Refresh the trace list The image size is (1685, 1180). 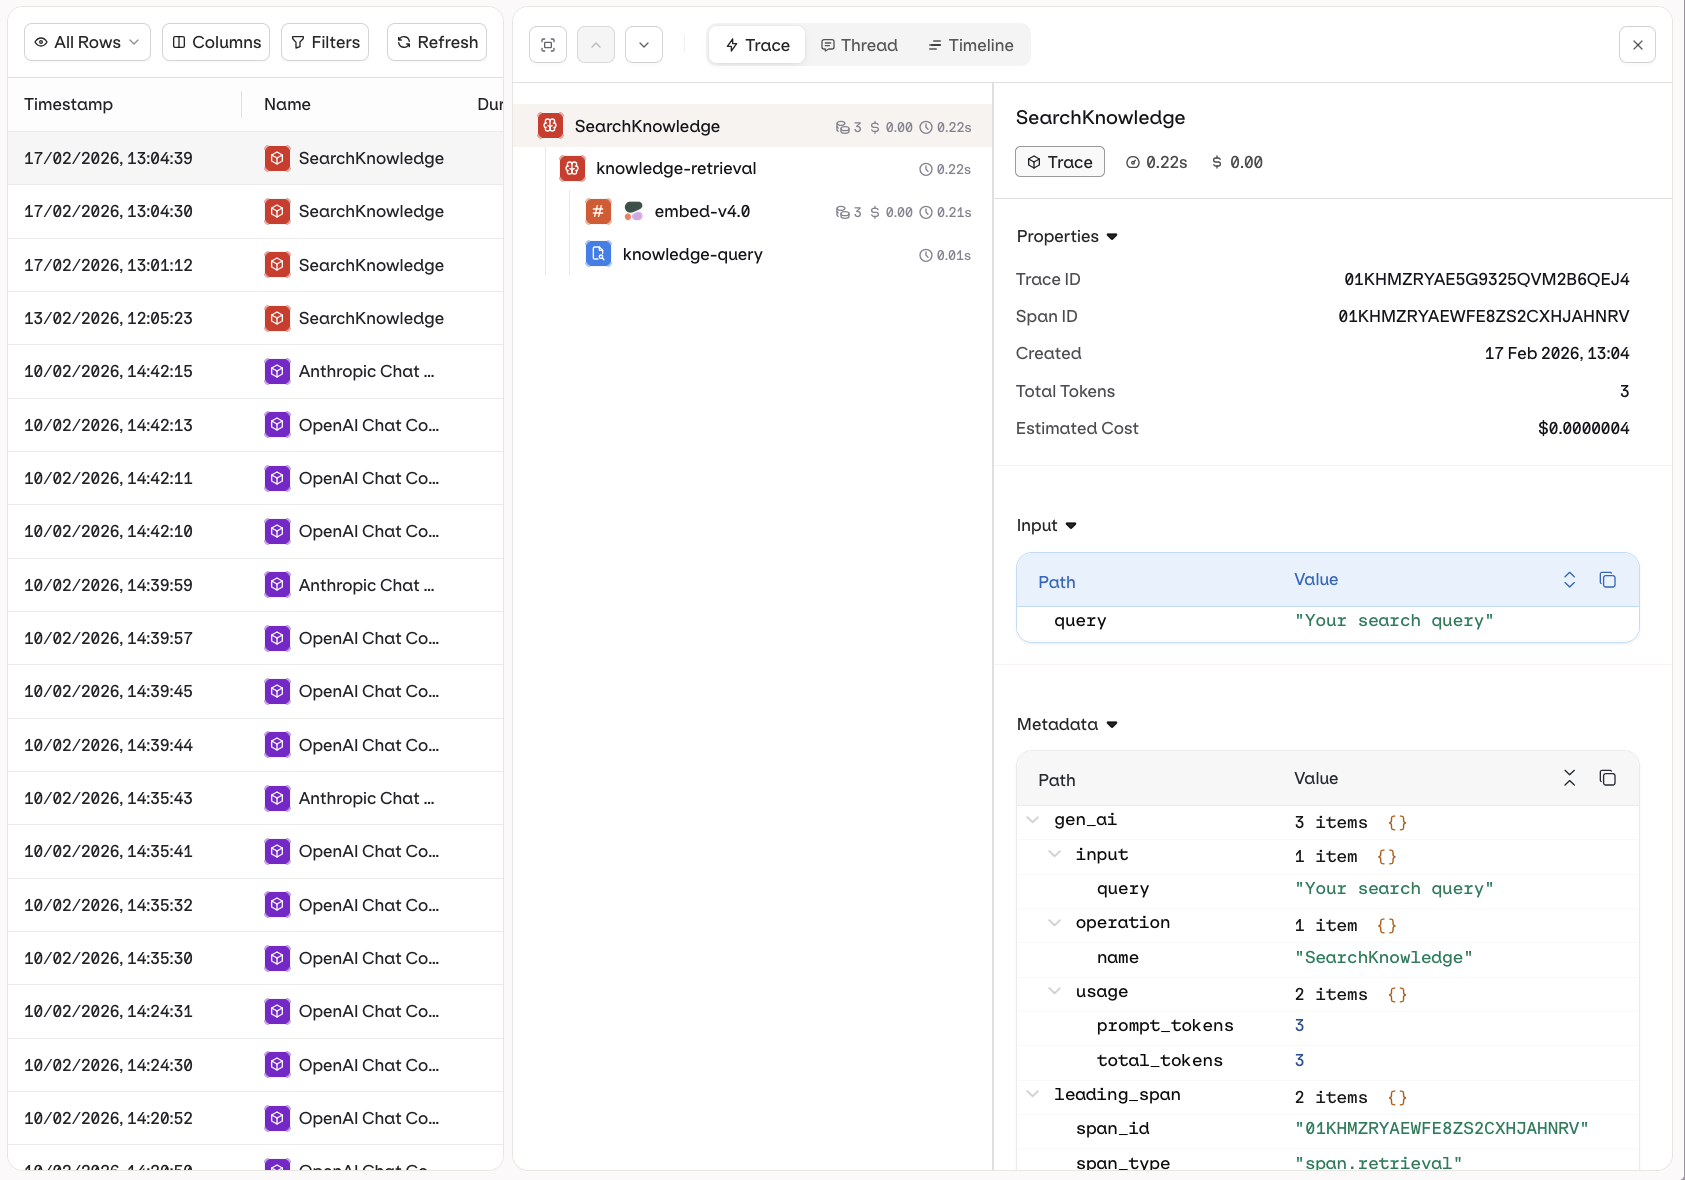[437, 42]
